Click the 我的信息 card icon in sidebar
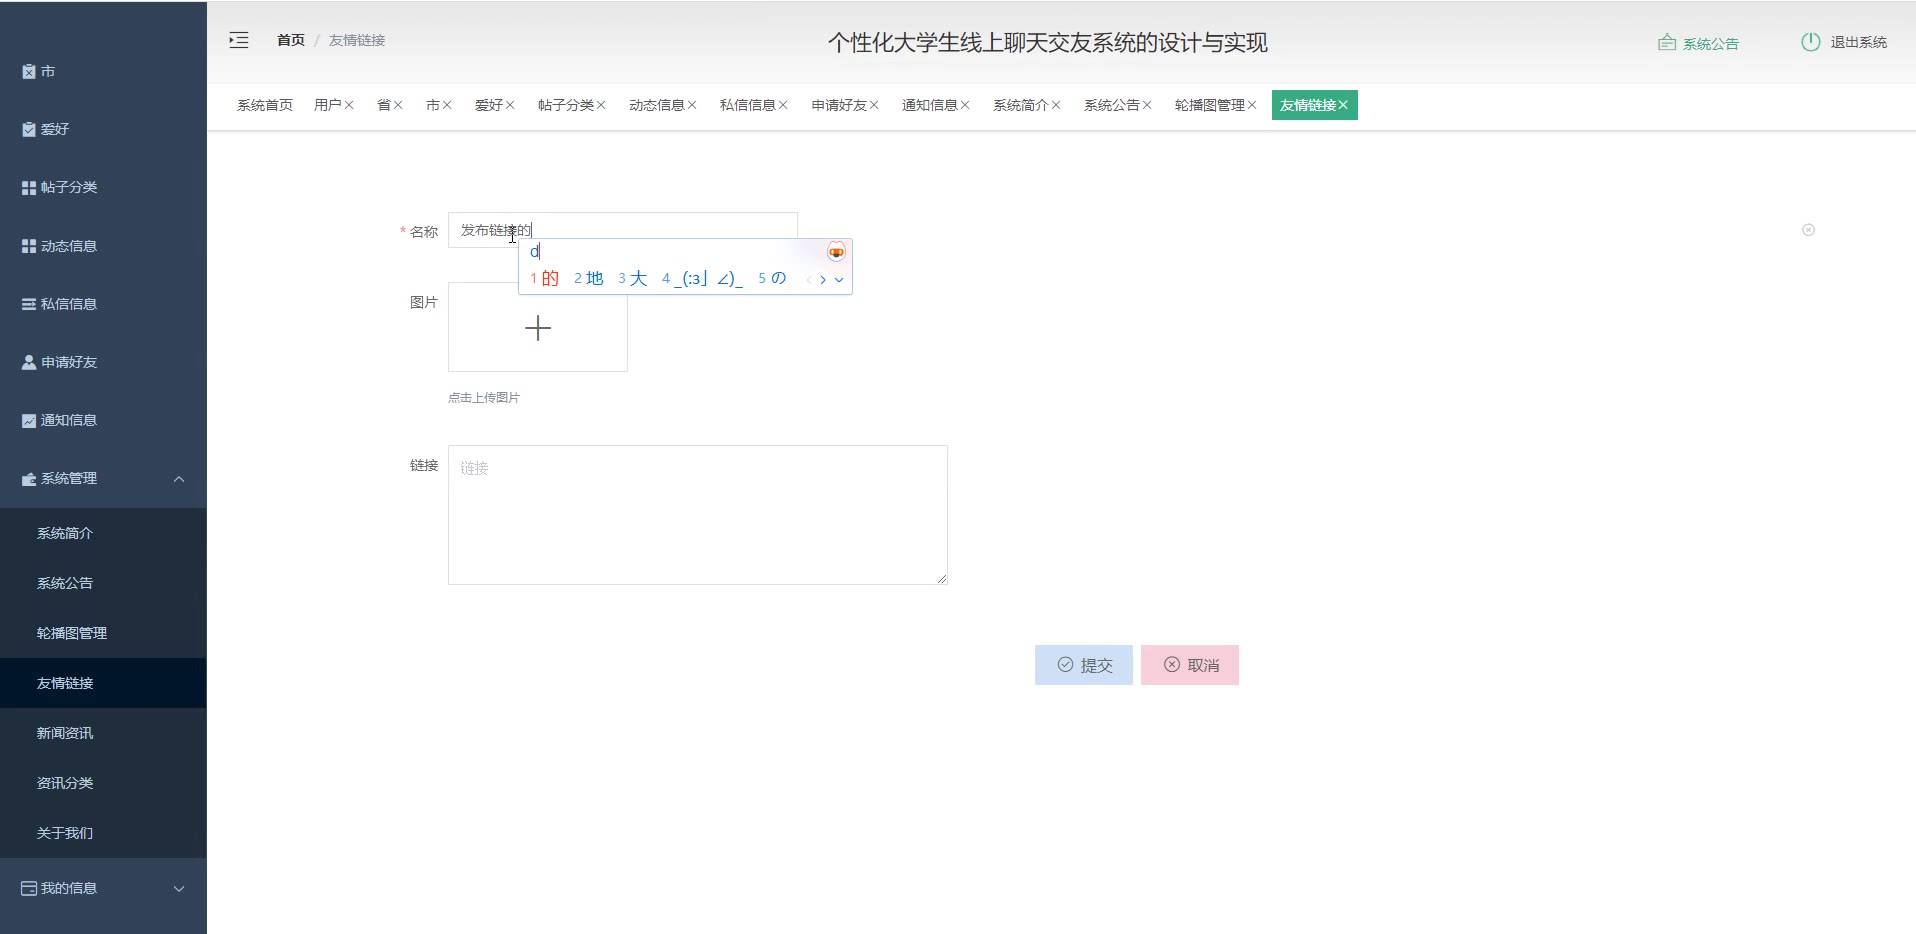The image size is (1916, 934). (29, 888)
